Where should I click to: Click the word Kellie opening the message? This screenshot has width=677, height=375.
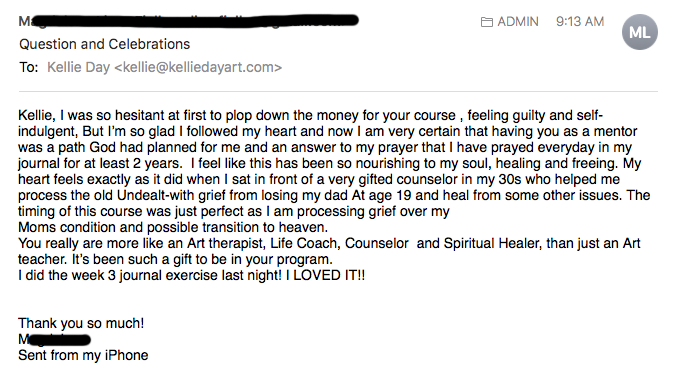pos(36,116)
